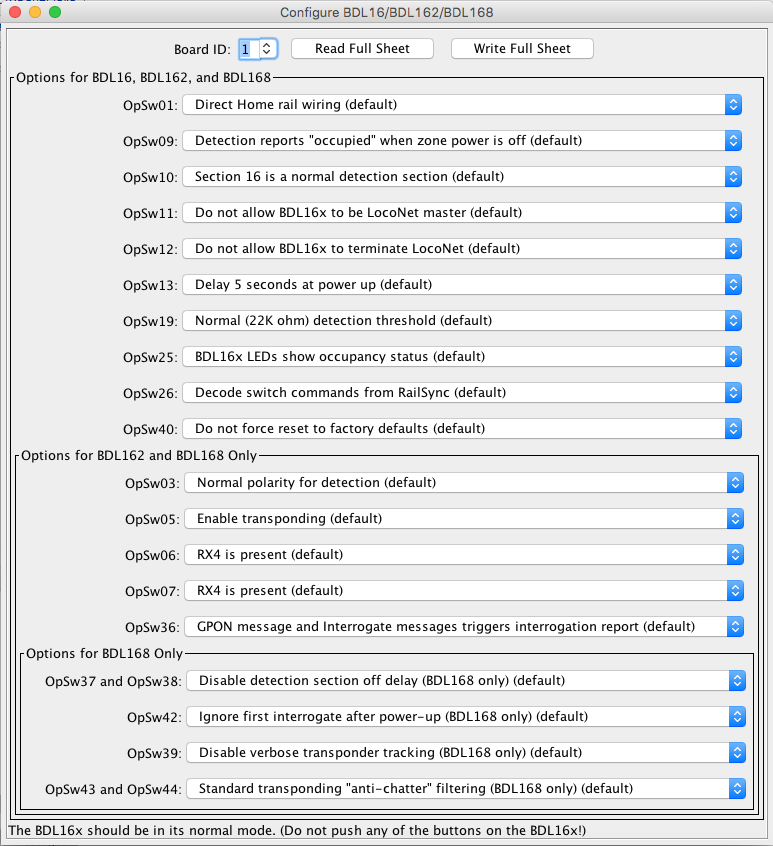Expand the OpSw12 terminate LocoNet dropdown
Viewport: 773px width, 846px height.
point(461,249)
